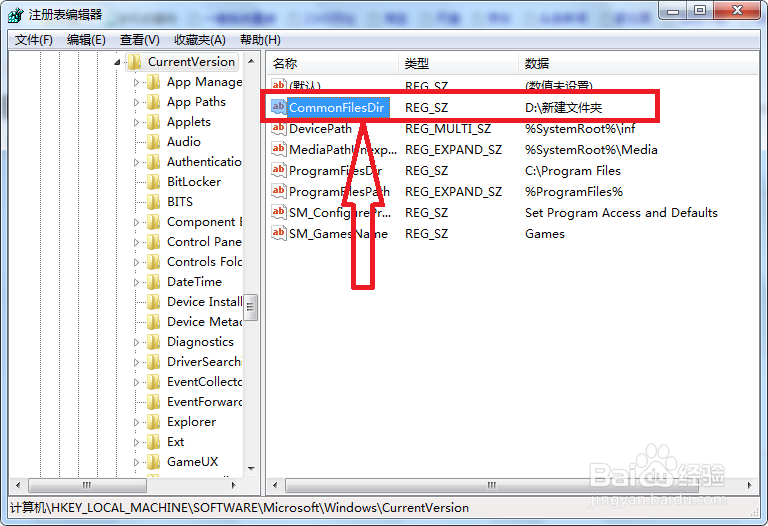
Task: Maximize the Registry Editor window
Action: click(700, 10)
